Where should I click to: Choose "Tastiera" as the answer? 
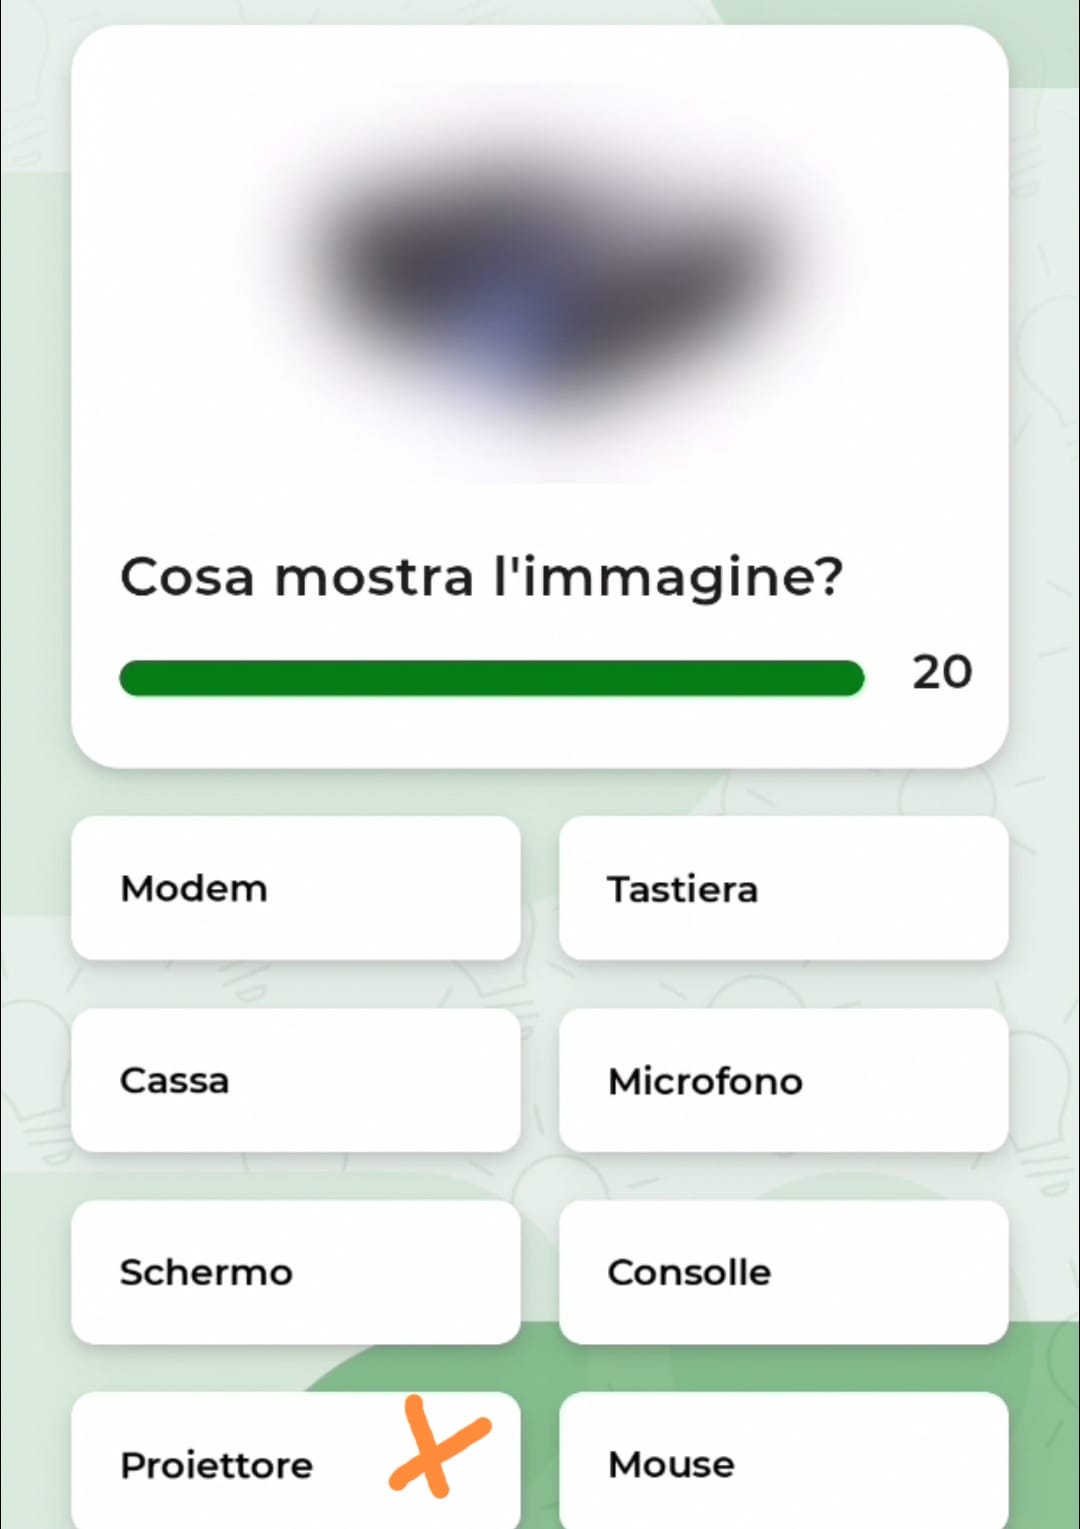(x=783, y=888)
